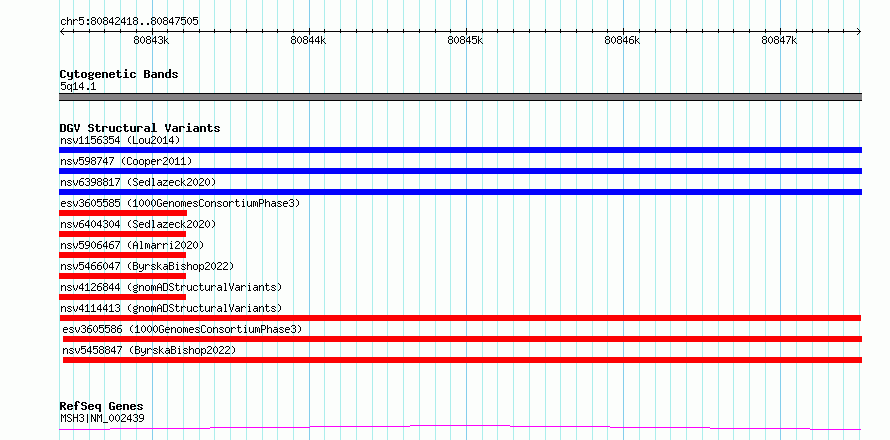Screen dimensions: 890x440
Task: Click the 80846k ruler position
Action: tap(622, 40)
